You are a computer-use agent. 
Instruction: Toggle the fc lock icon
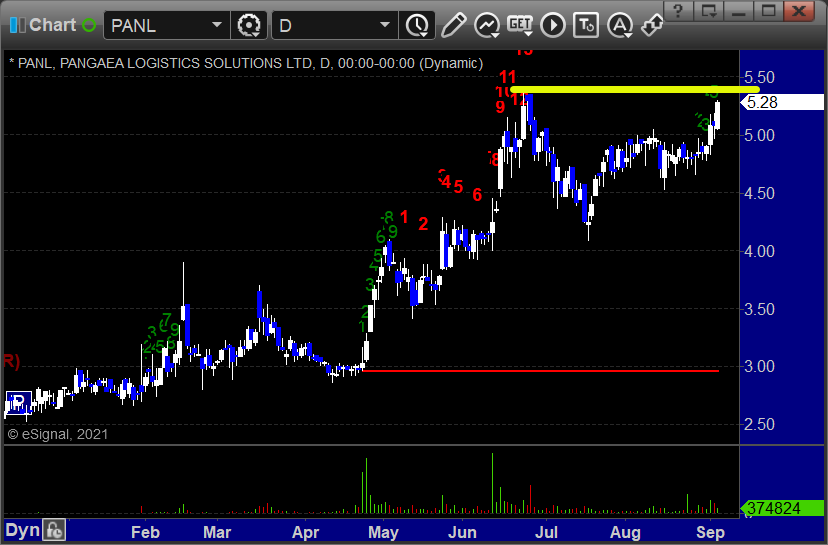tap(54, 530)
